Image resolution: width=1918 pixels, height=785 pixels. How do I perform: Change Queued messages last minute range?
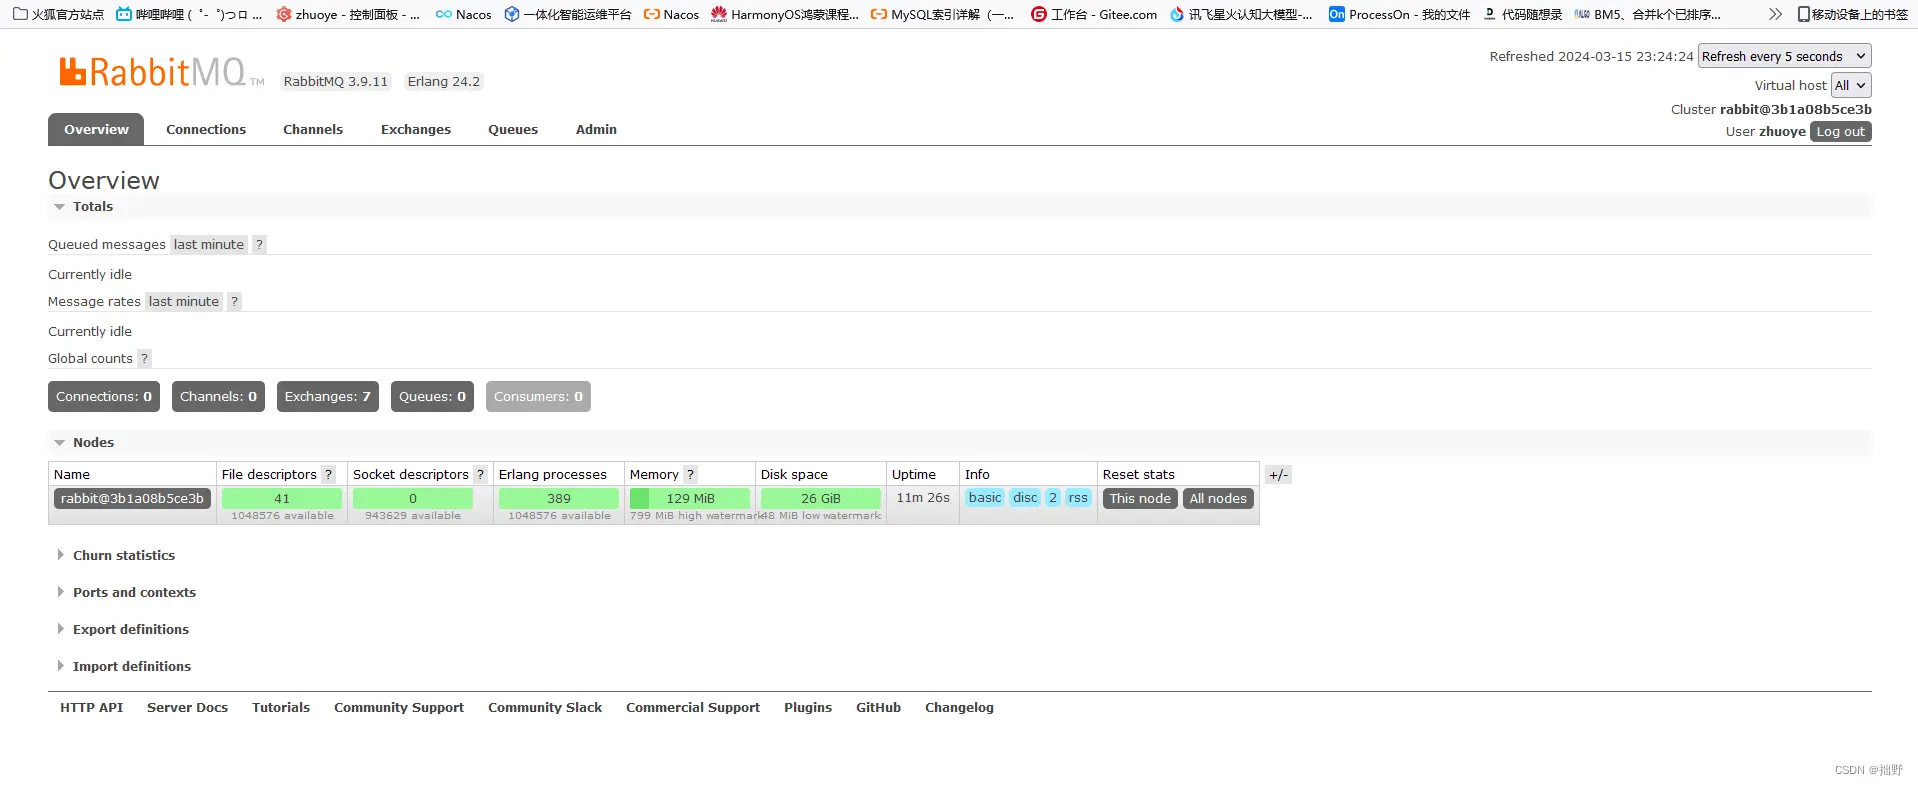(208, 244)
